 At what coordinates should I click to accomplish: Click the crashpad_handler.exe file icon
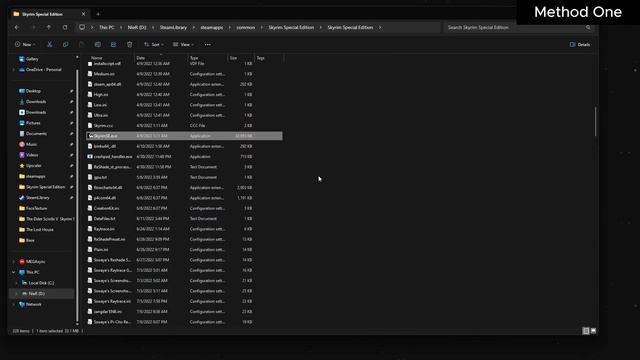[x=90, y=156]
